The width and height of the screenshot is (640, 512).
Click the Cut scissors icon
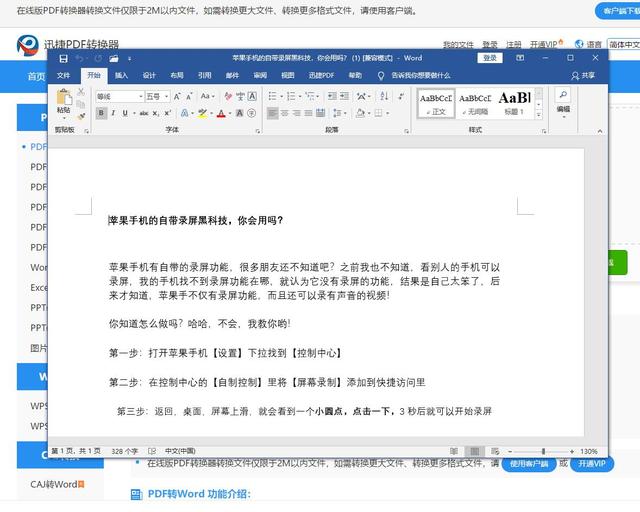81,92
